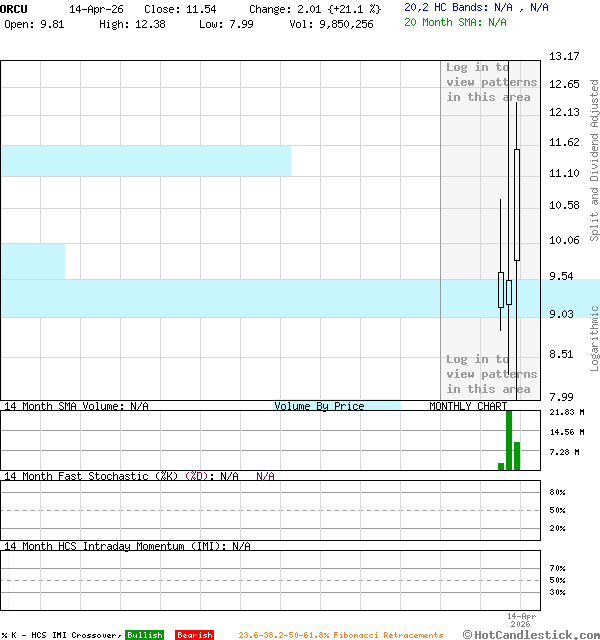
Task: Click the 14-Apr 2026 date axis label
Action: [521, 620]
